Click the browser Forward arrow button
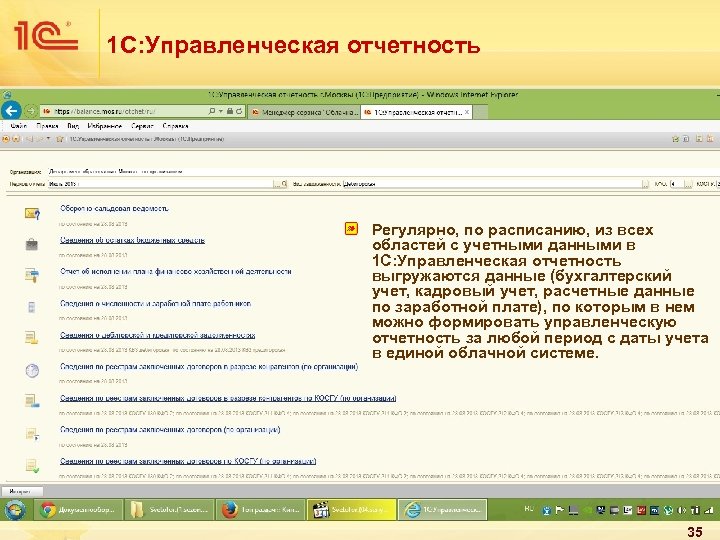 point(30,111)
